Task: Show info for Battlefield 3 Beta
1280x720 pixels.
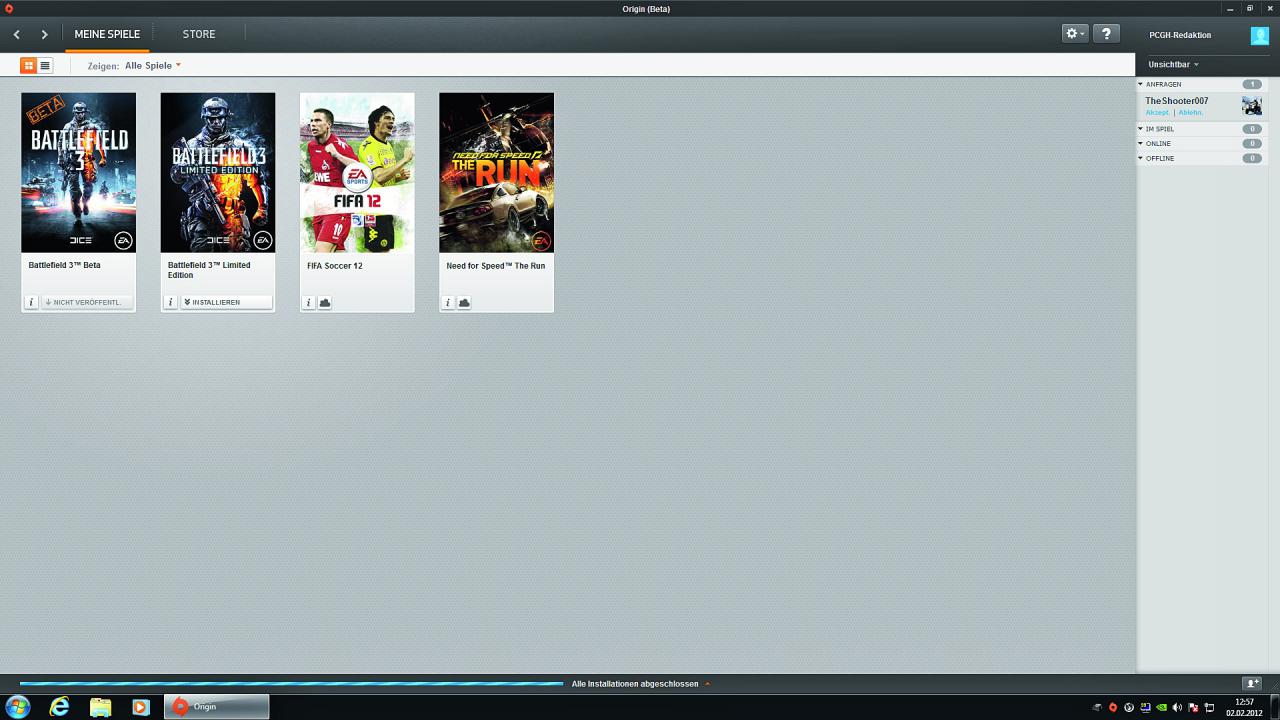Action: [31, 302]
